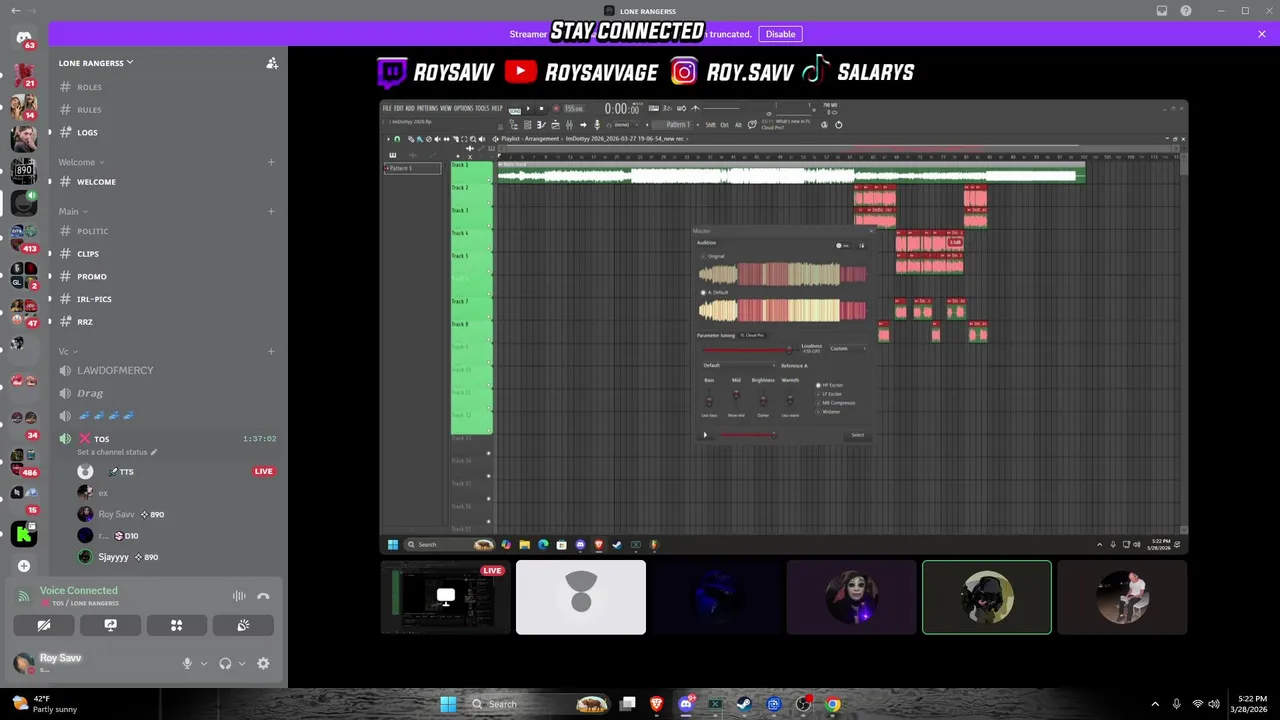This screenshot has height=720, width=1280.
Task: Open the LIVE stream thumbnail tile
Action: tap(445, 597)
